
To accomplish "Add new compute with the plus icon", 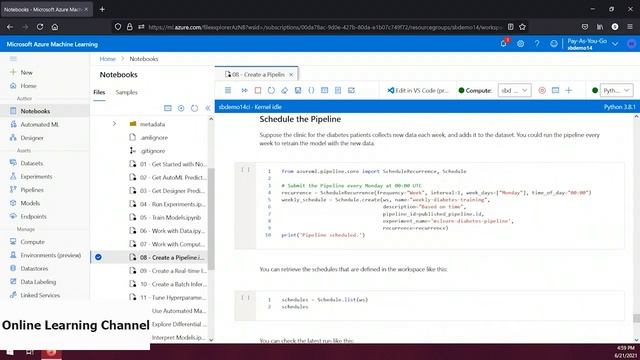I will (x=569, y=90).
